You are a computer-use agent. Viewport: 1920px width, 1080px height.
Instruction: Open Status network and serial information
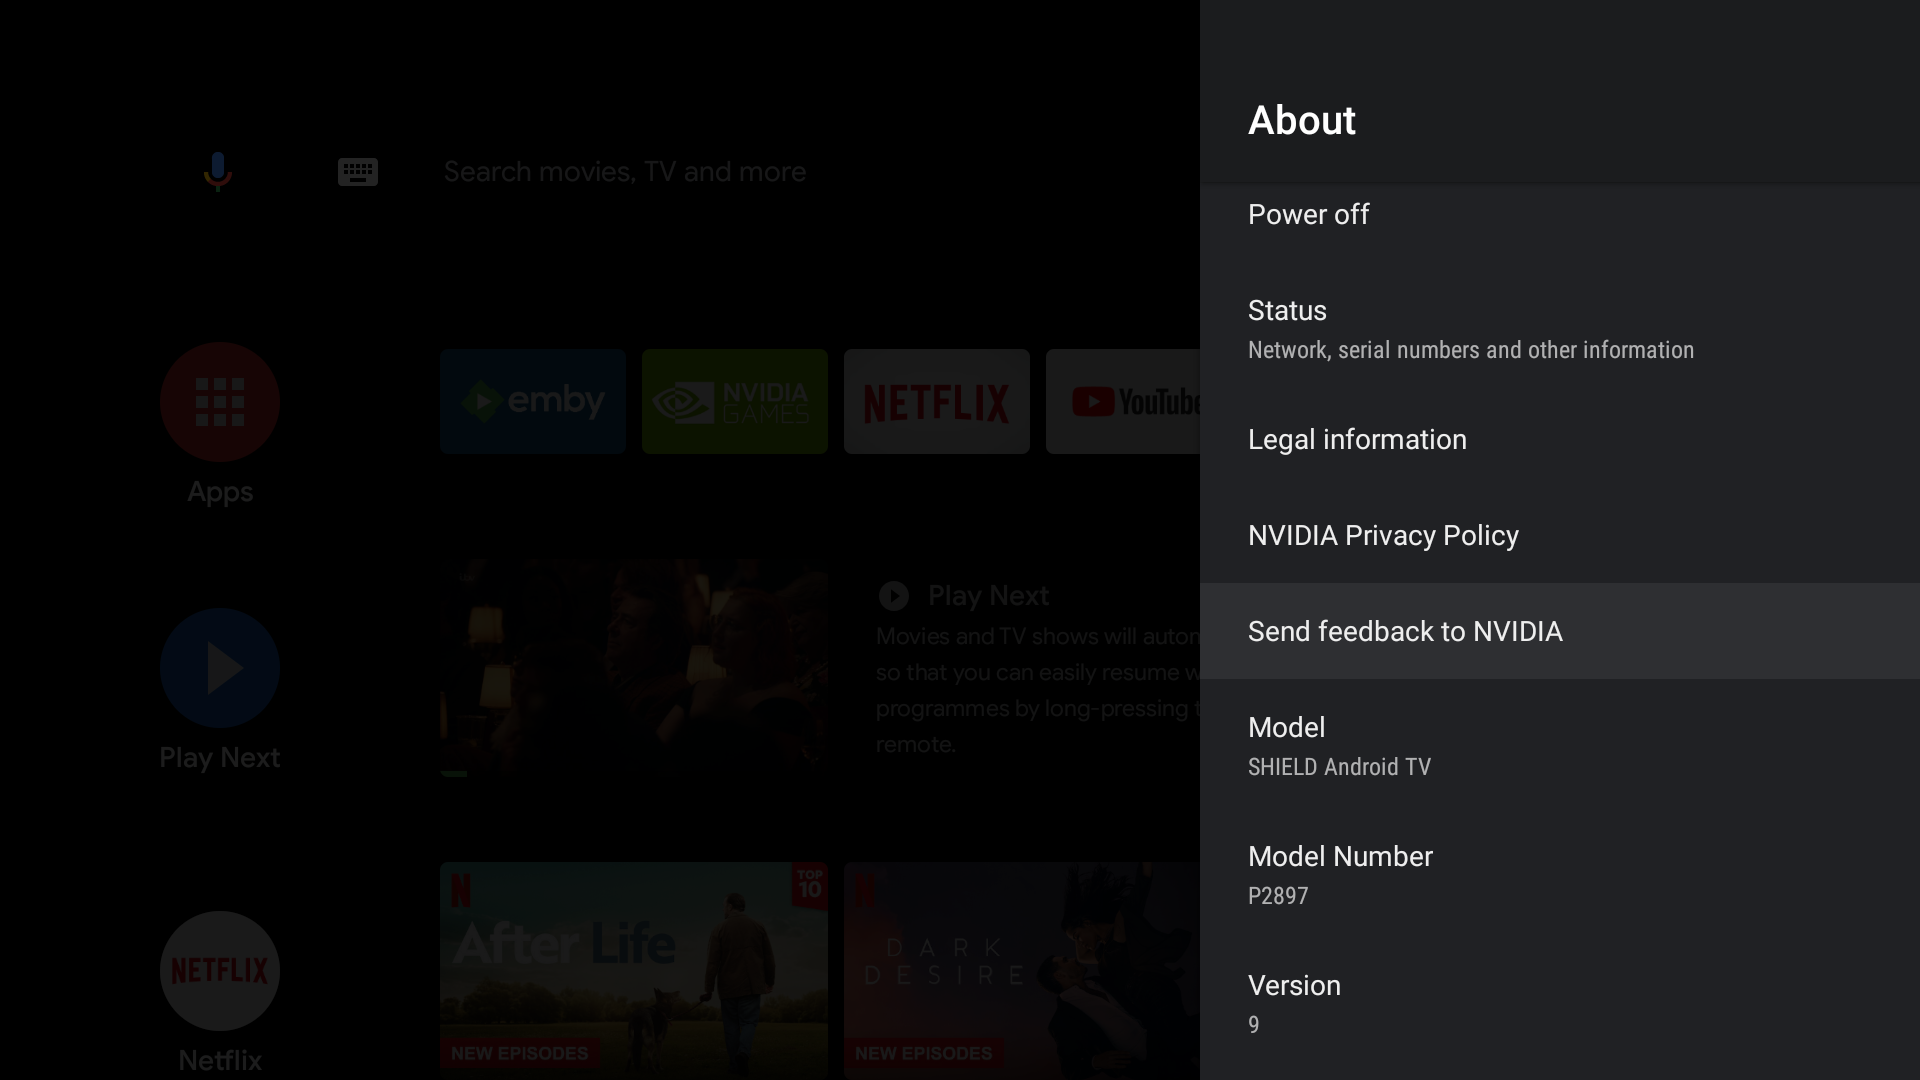tap(1470, 329)
